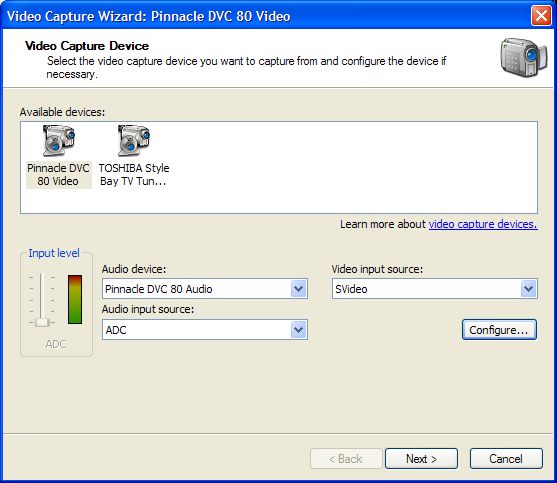Select the Pinnacle DVC 80 Video camera icon

click(59, 141)
